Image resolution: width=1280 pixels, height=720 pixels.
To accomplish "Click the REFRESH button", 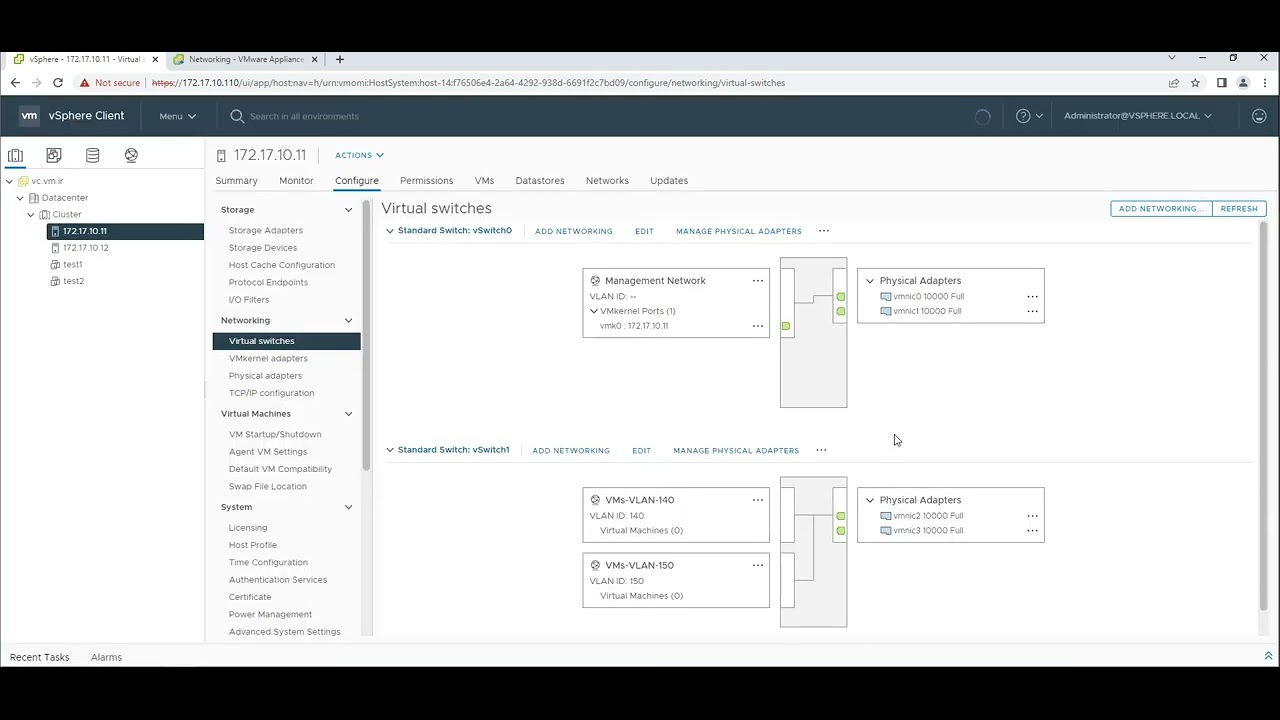I will click(x=1239, y=209).
